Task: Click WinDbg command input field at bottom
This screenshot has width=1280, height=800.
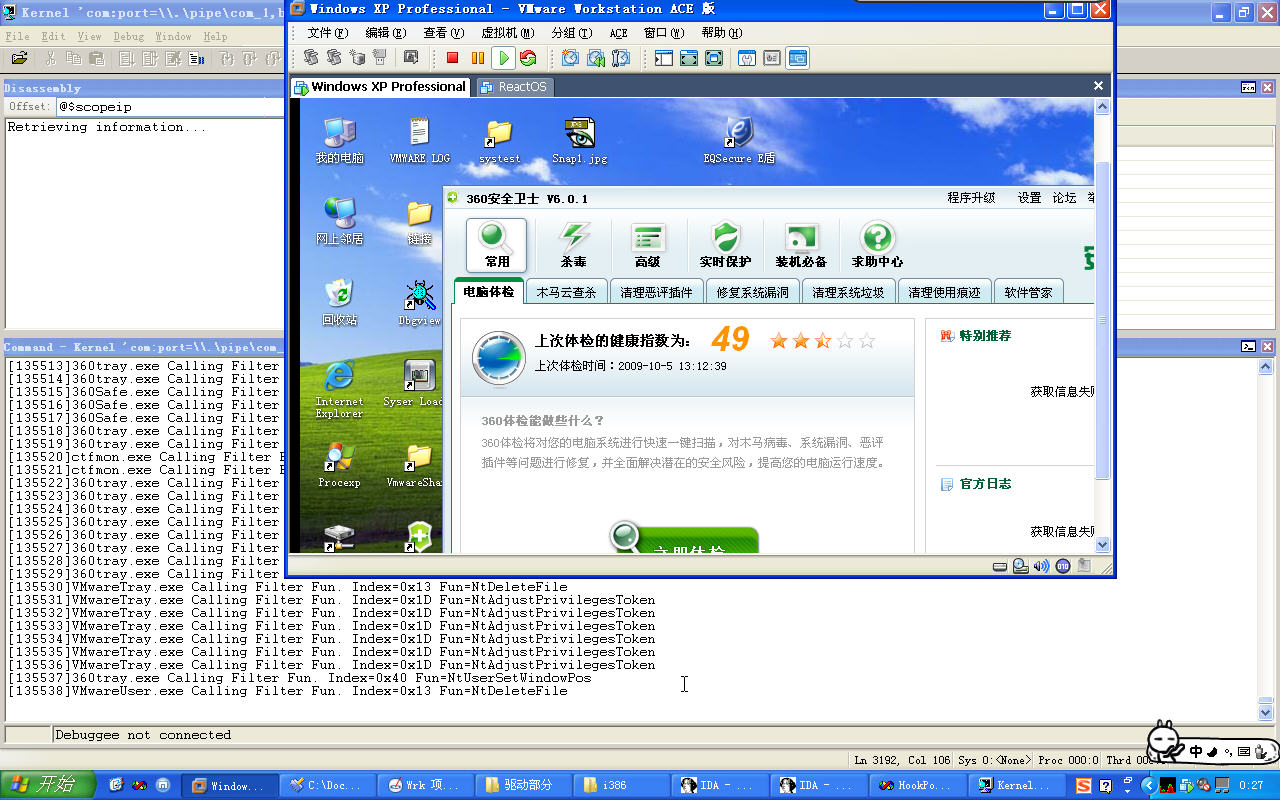Action: (654, 734)
